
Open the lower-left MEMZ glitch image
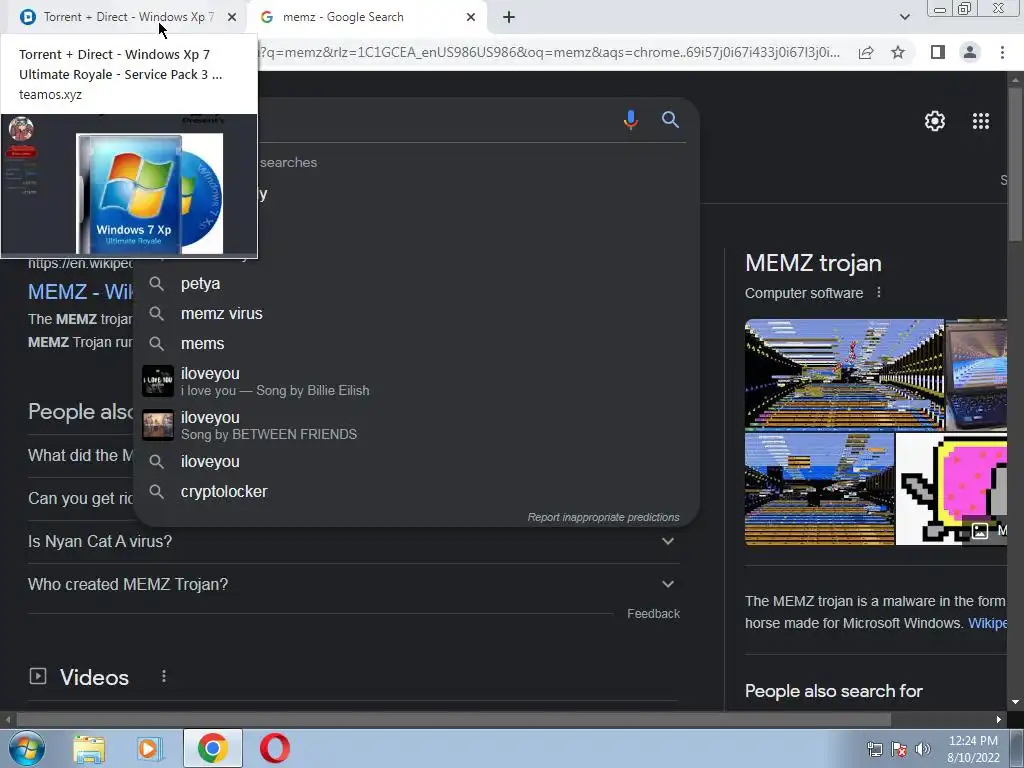pos(820,488)
